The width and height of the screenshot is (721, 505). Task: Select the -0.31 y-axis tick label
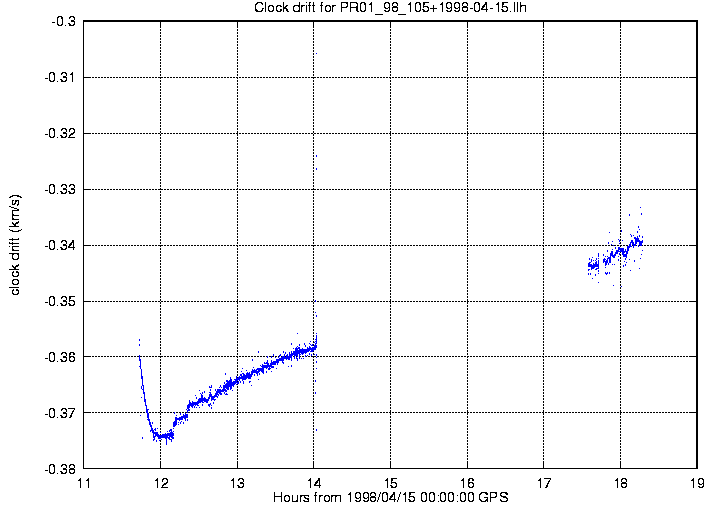pos(59,77)
